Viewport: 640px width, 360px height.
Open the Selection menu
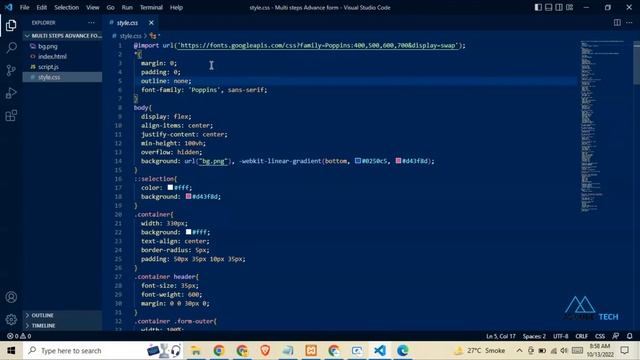pyautogui.click(x=67, y=7)
